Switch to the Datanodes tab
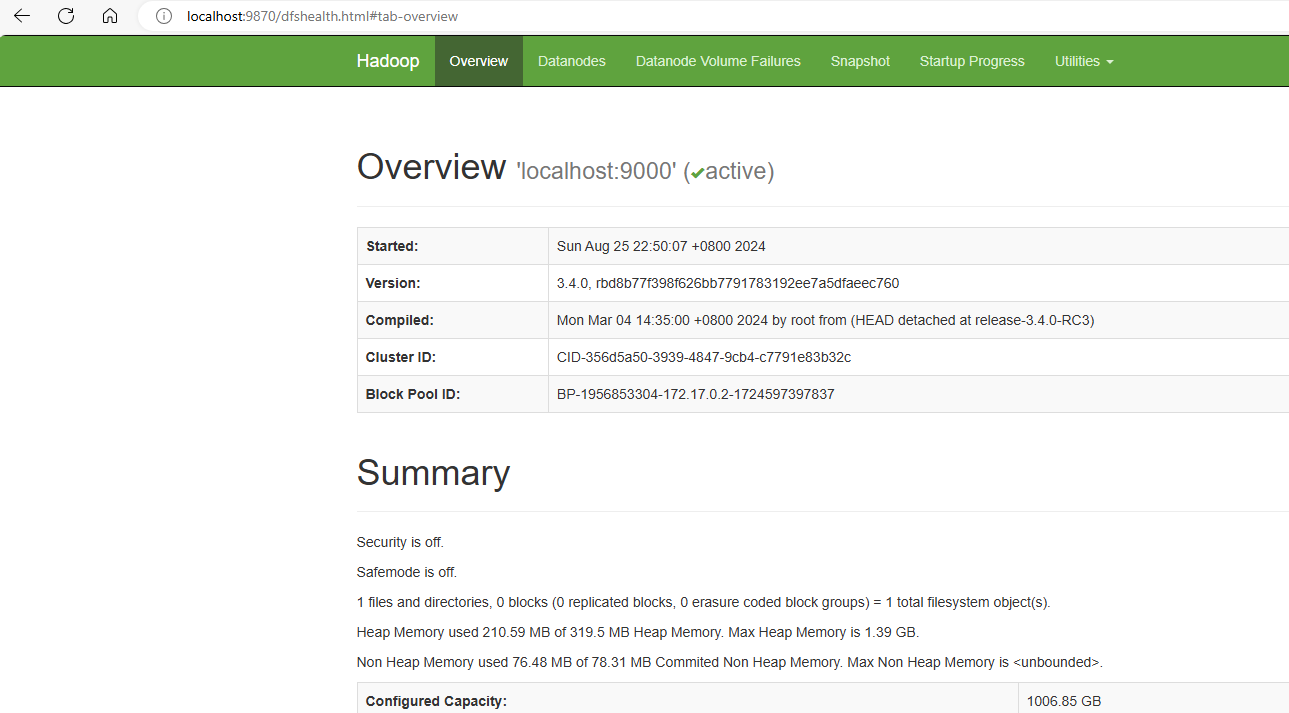Image resolution: width=1289 pixels, height=713 pixels. pos(571,61)
